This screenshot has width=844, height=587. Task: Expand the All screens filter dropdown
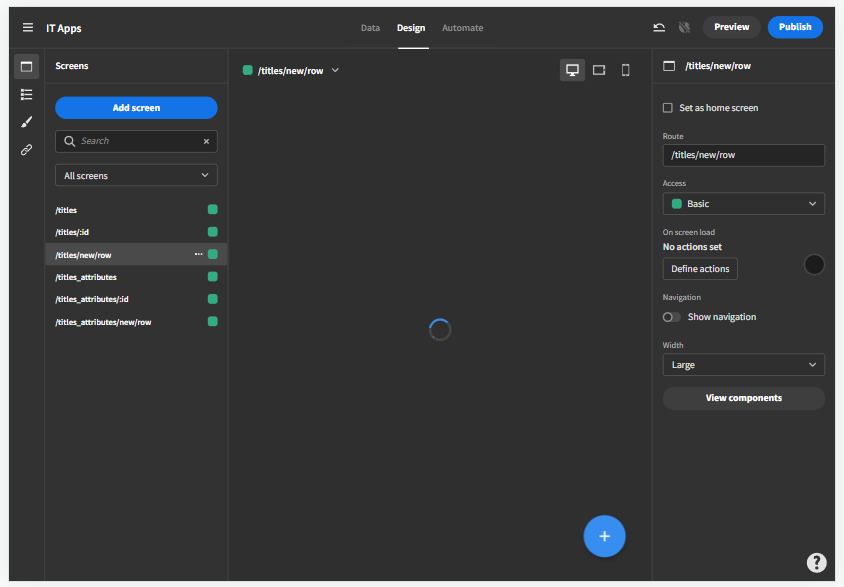(x=136, y=175)
